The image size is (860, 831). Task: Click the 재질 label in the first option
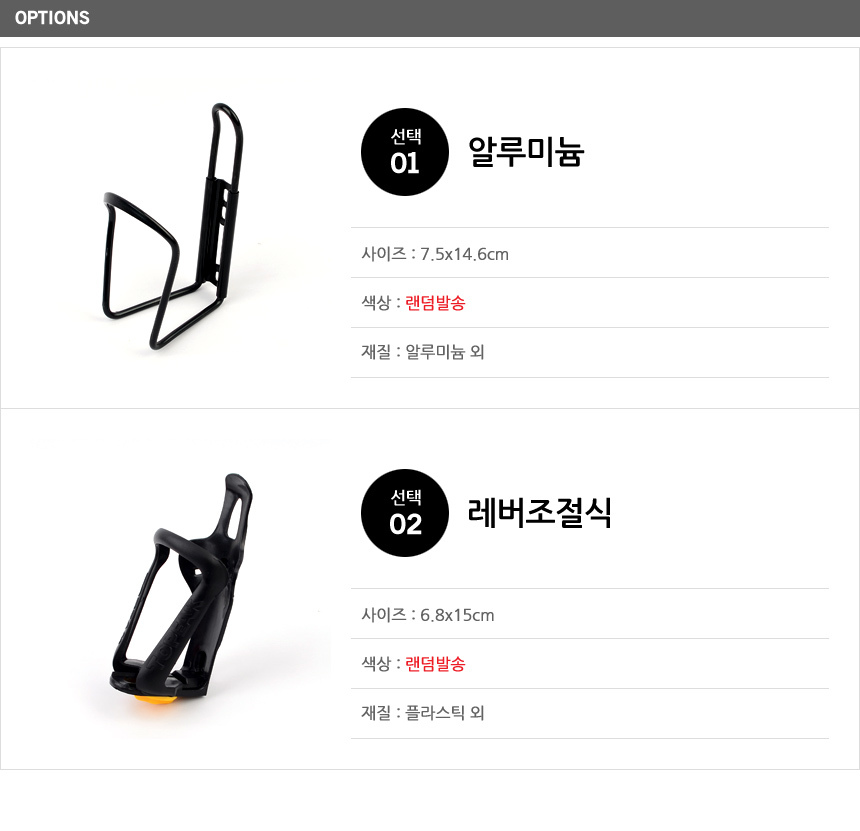[x=376, y=352]
